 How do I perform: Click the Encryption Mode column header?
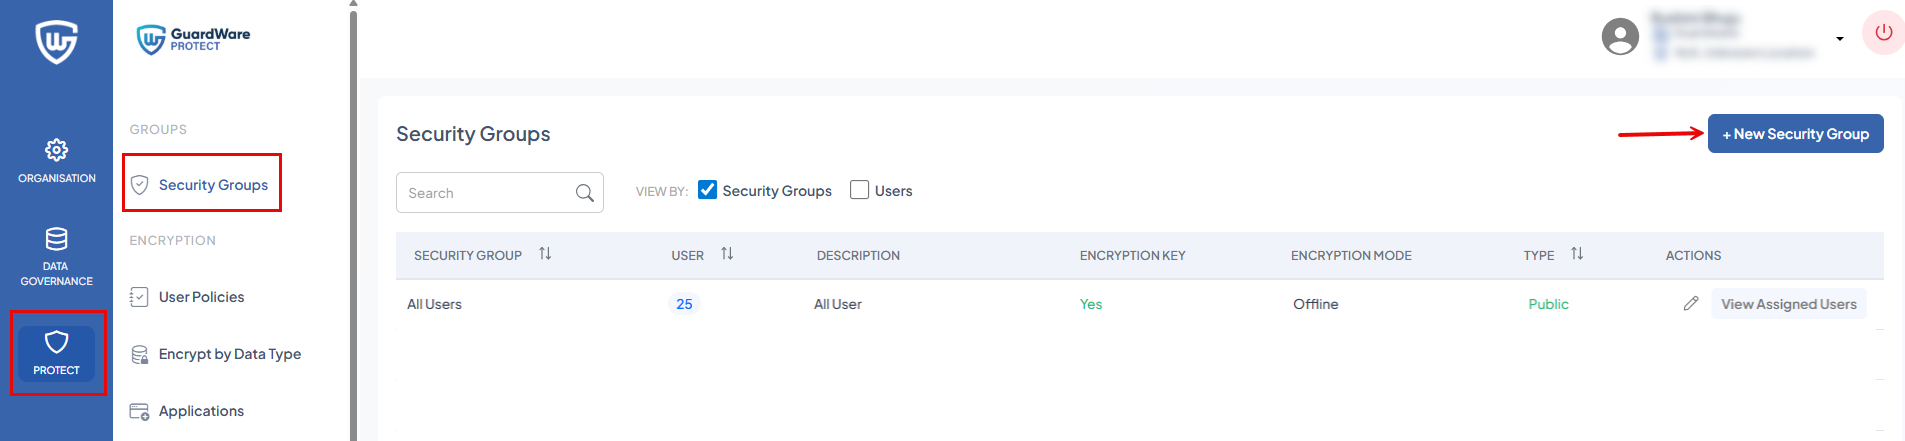coord(1351,256)
